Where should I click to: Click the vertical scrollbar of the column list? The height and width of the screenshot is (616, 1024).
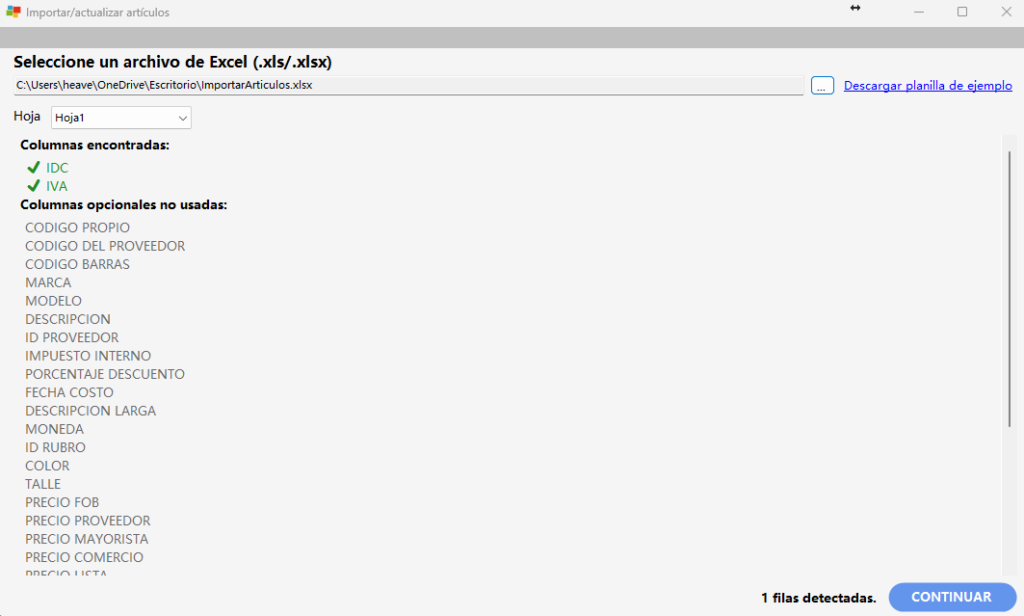(1010, 288)
